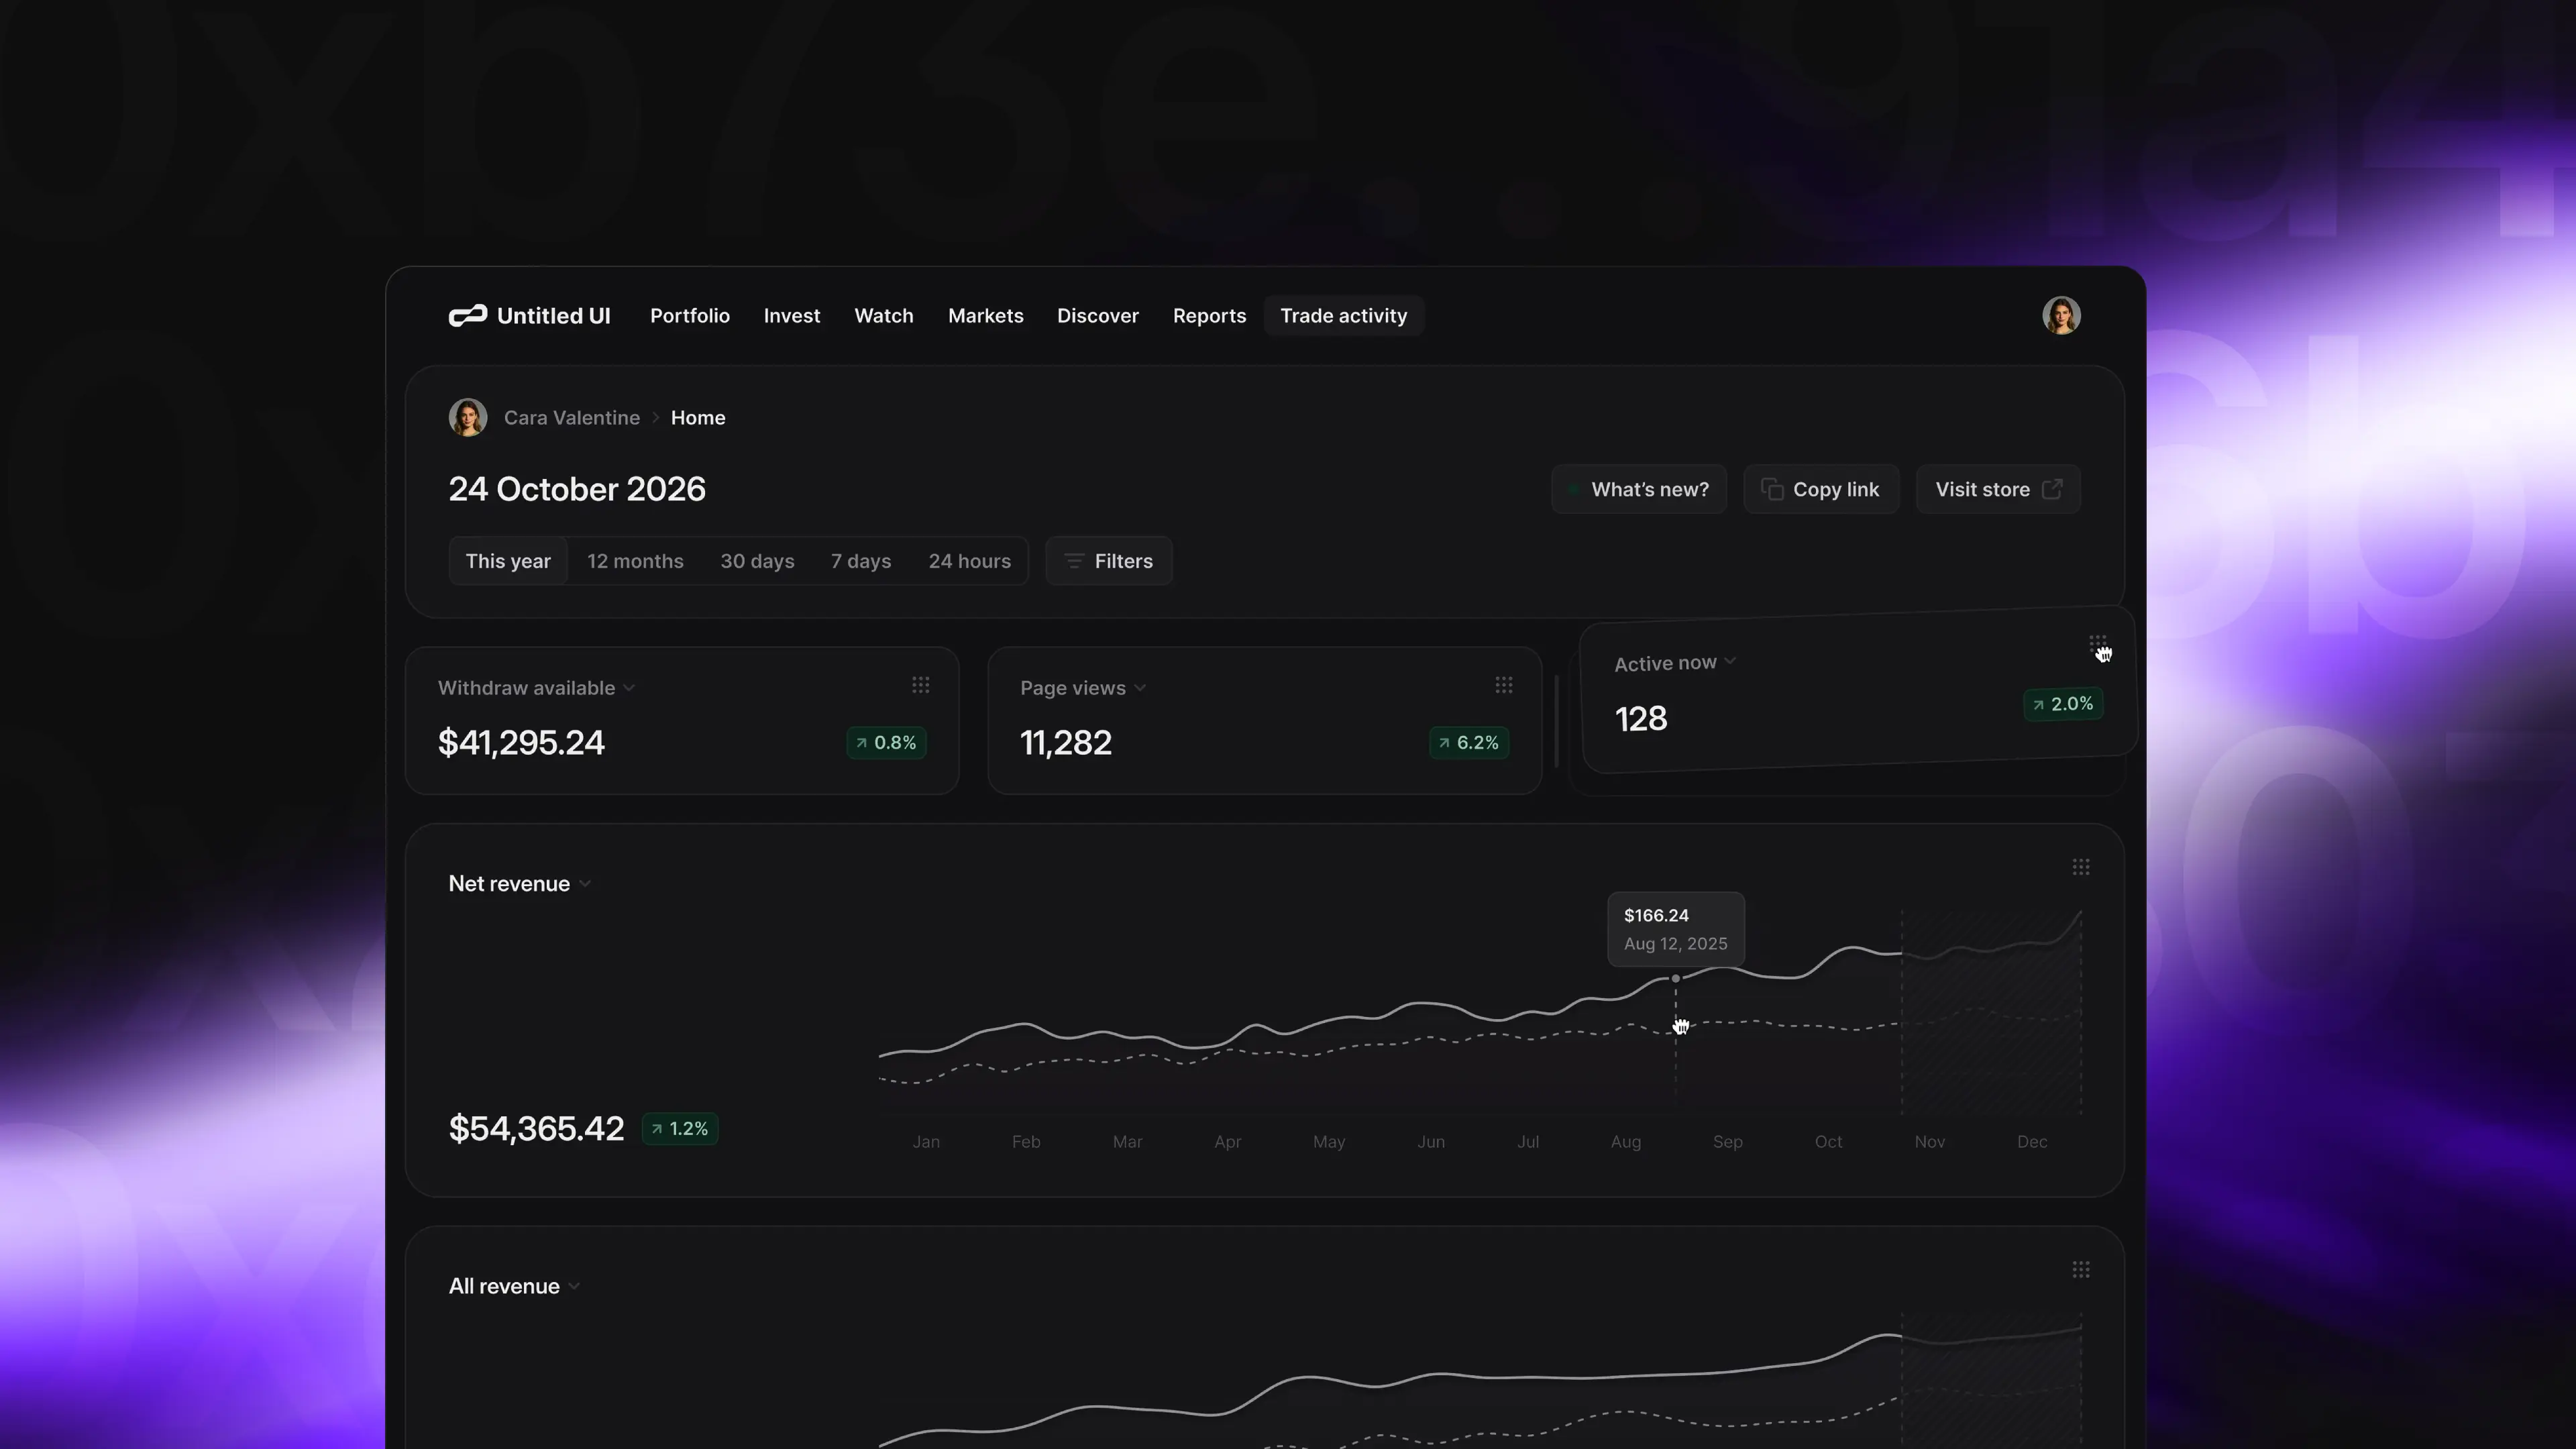The width and height of the screenshot is (2576, 1449).
Task: Click the Home breadcrumb
Action: pos(698,418)
